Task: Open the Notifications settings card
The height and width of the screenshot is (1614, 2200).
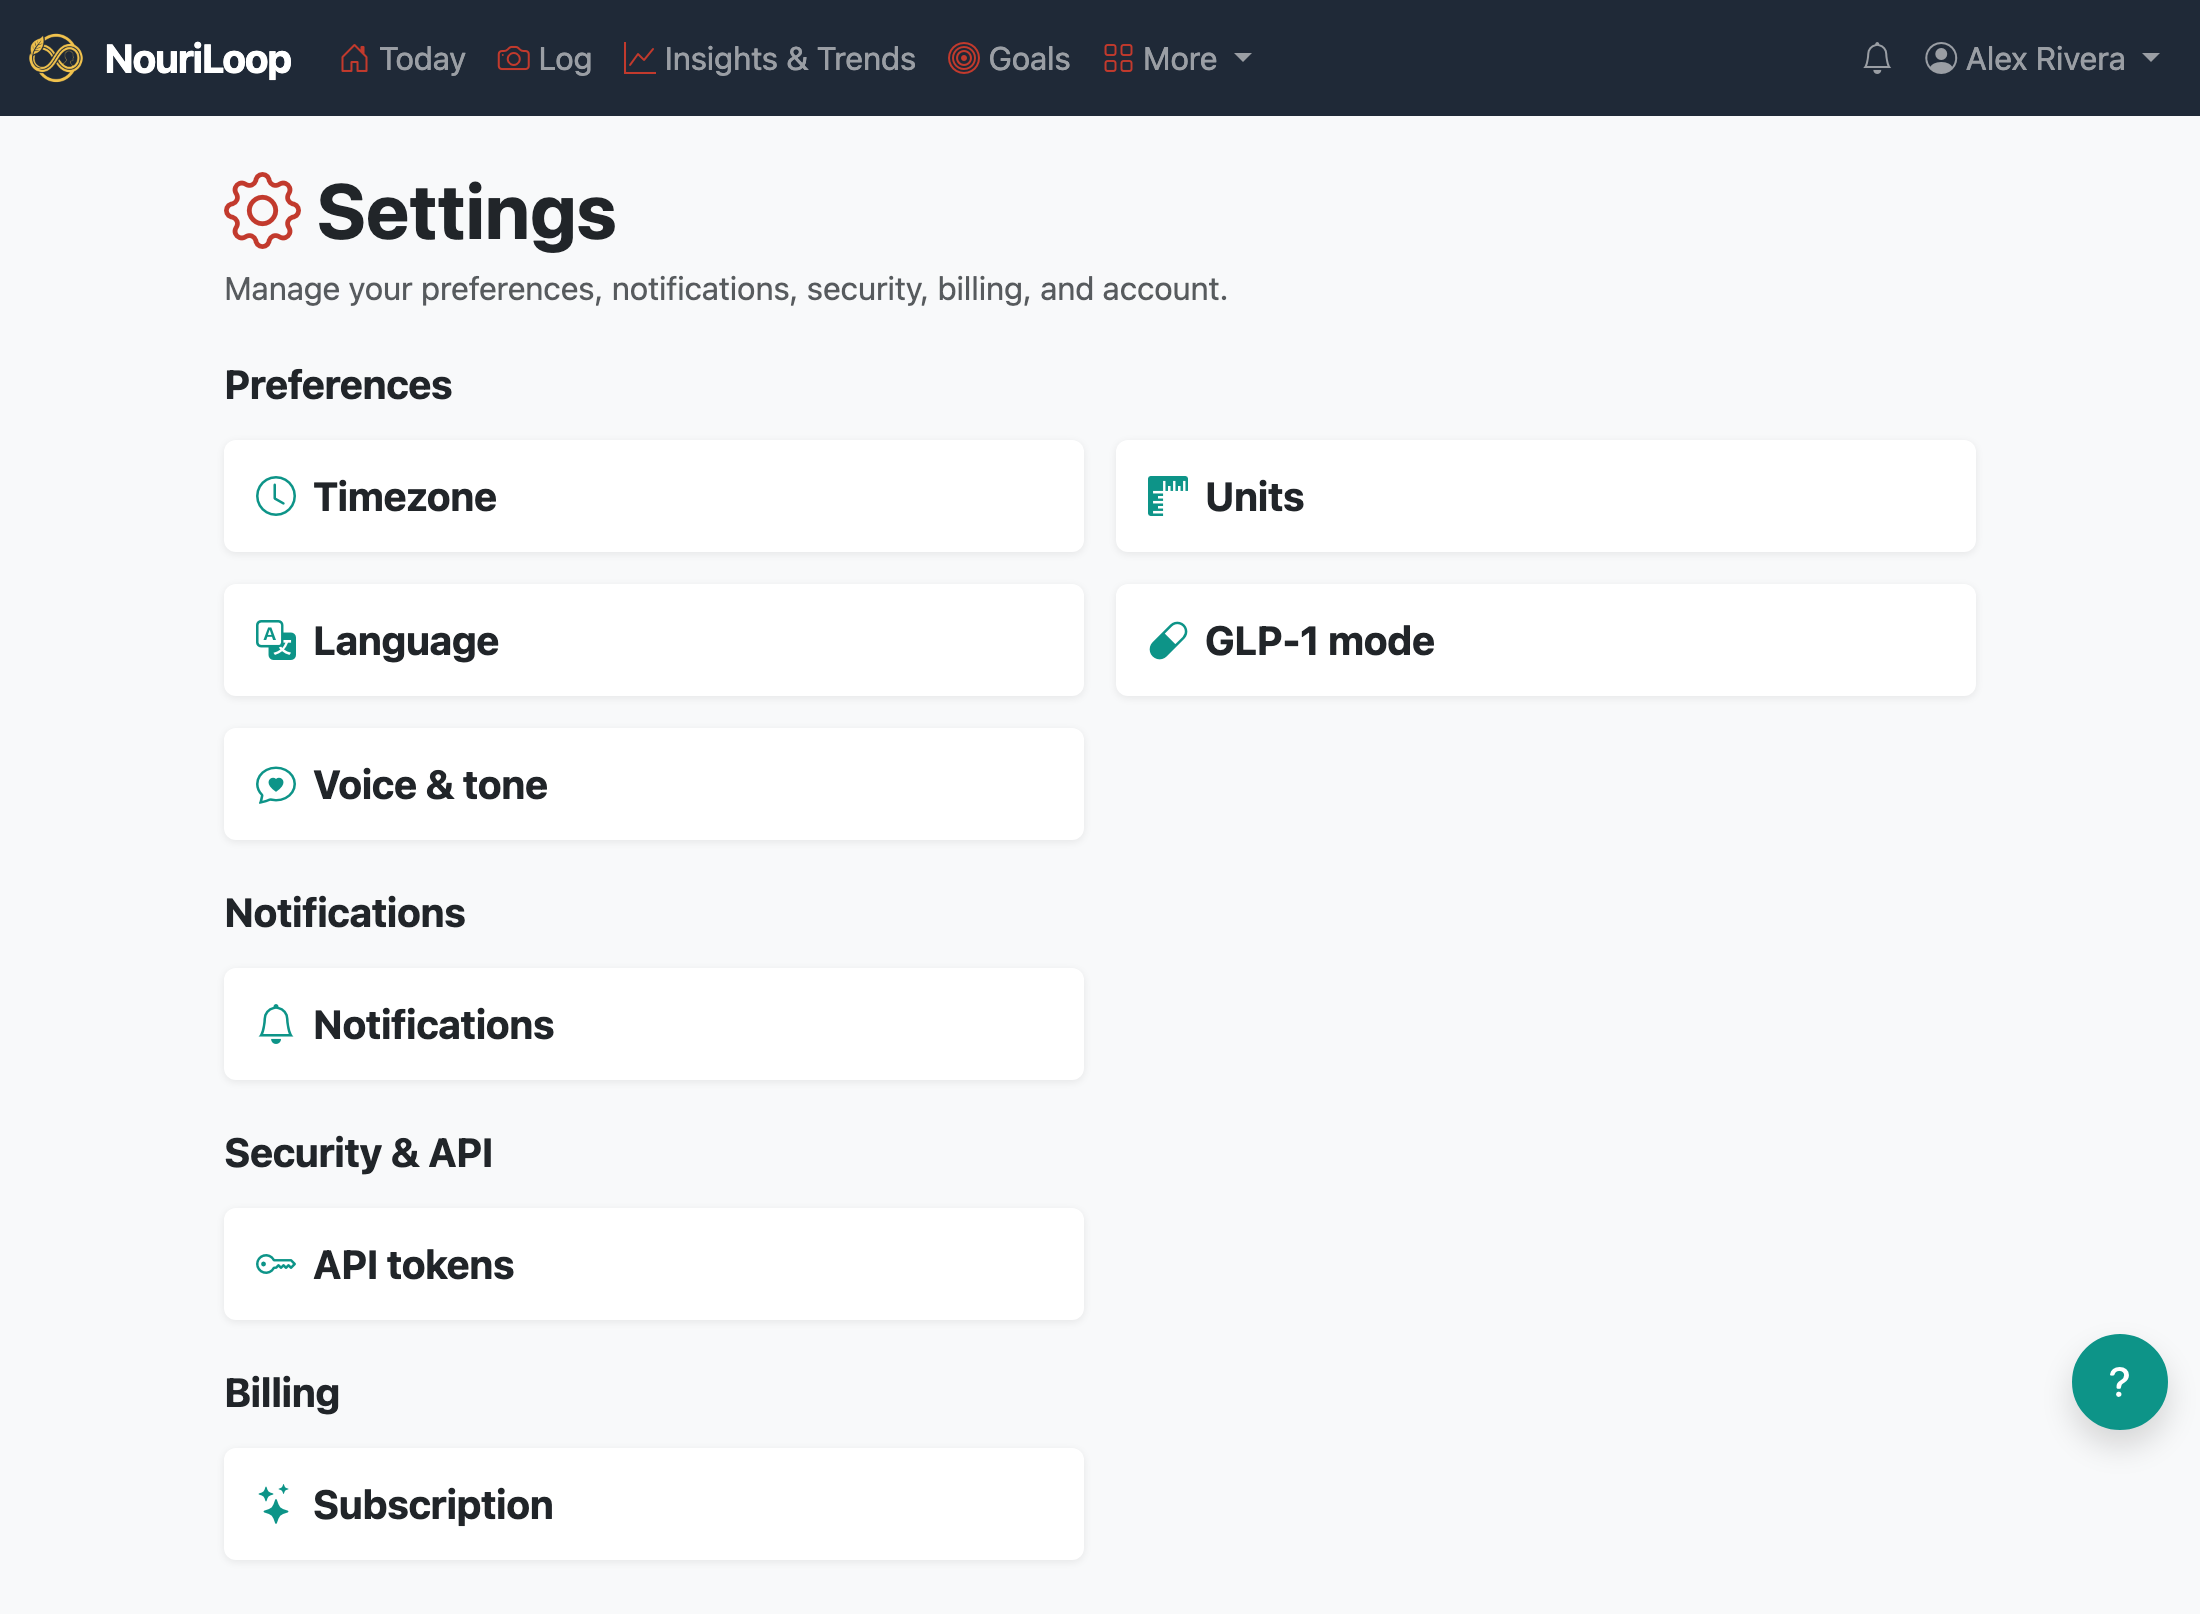Action: point(654,1024)
